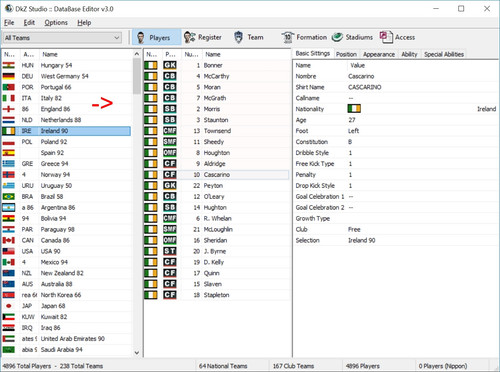Select player O'Leary in the list
The image size is (500, 372).
[217, 197]
